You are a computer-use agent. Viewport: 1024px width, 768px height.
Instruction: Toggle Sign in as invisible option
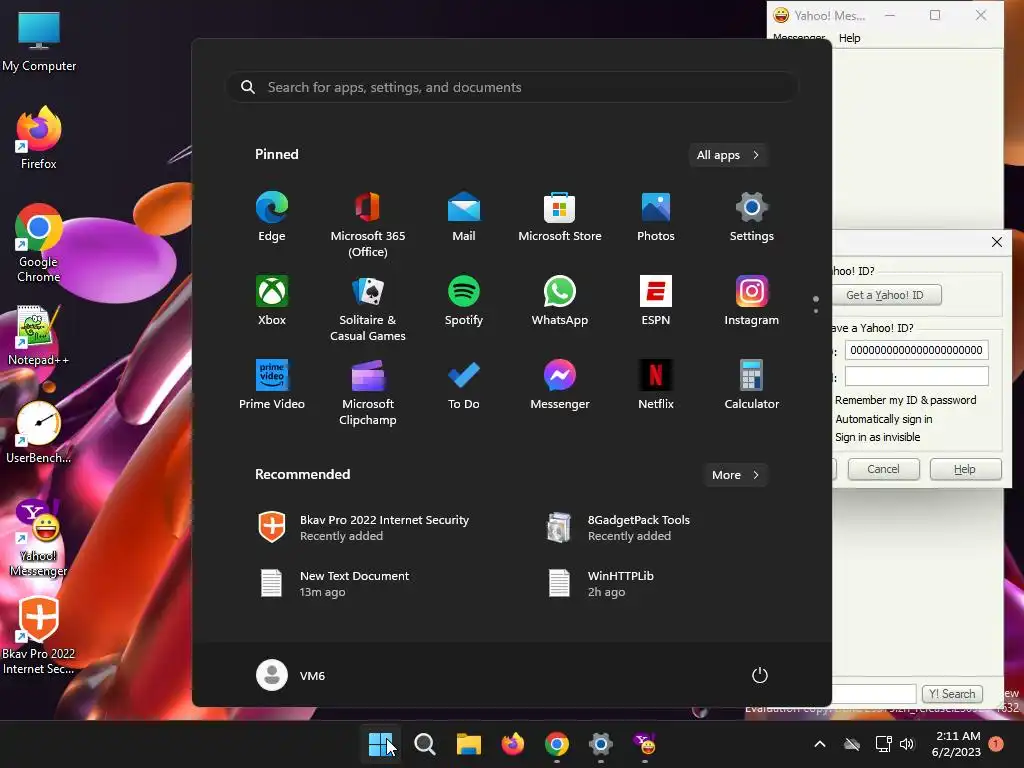coord(877,437)
